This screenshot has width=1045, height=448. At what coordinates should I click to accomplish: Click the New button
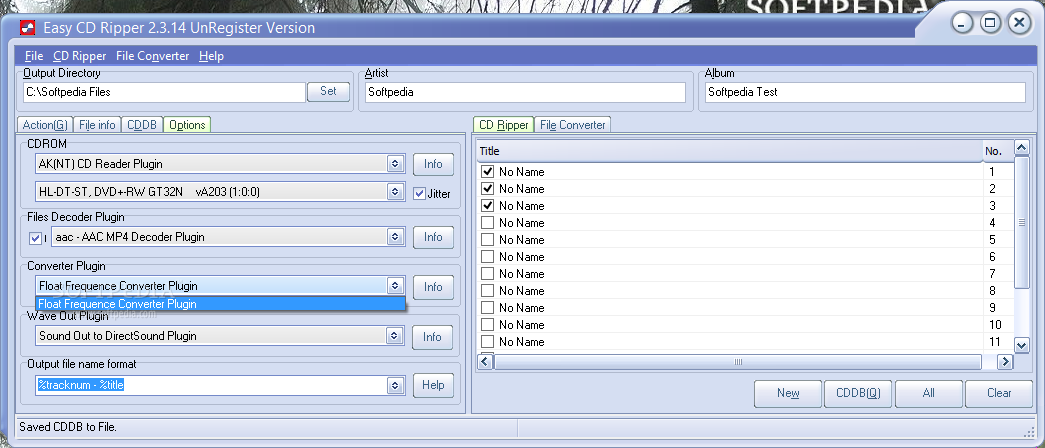tap(788, 393)
